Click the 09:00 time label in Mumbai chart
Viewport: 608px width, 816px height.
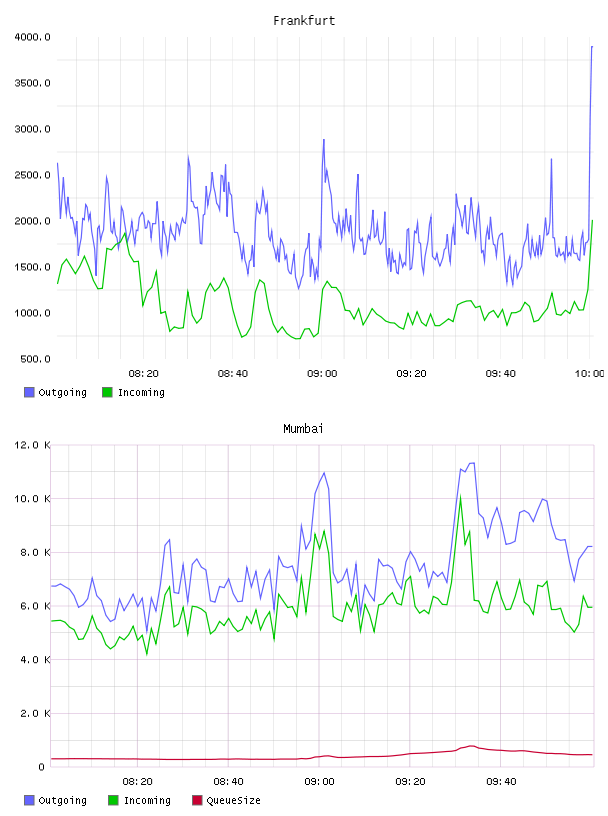[320, 782]
